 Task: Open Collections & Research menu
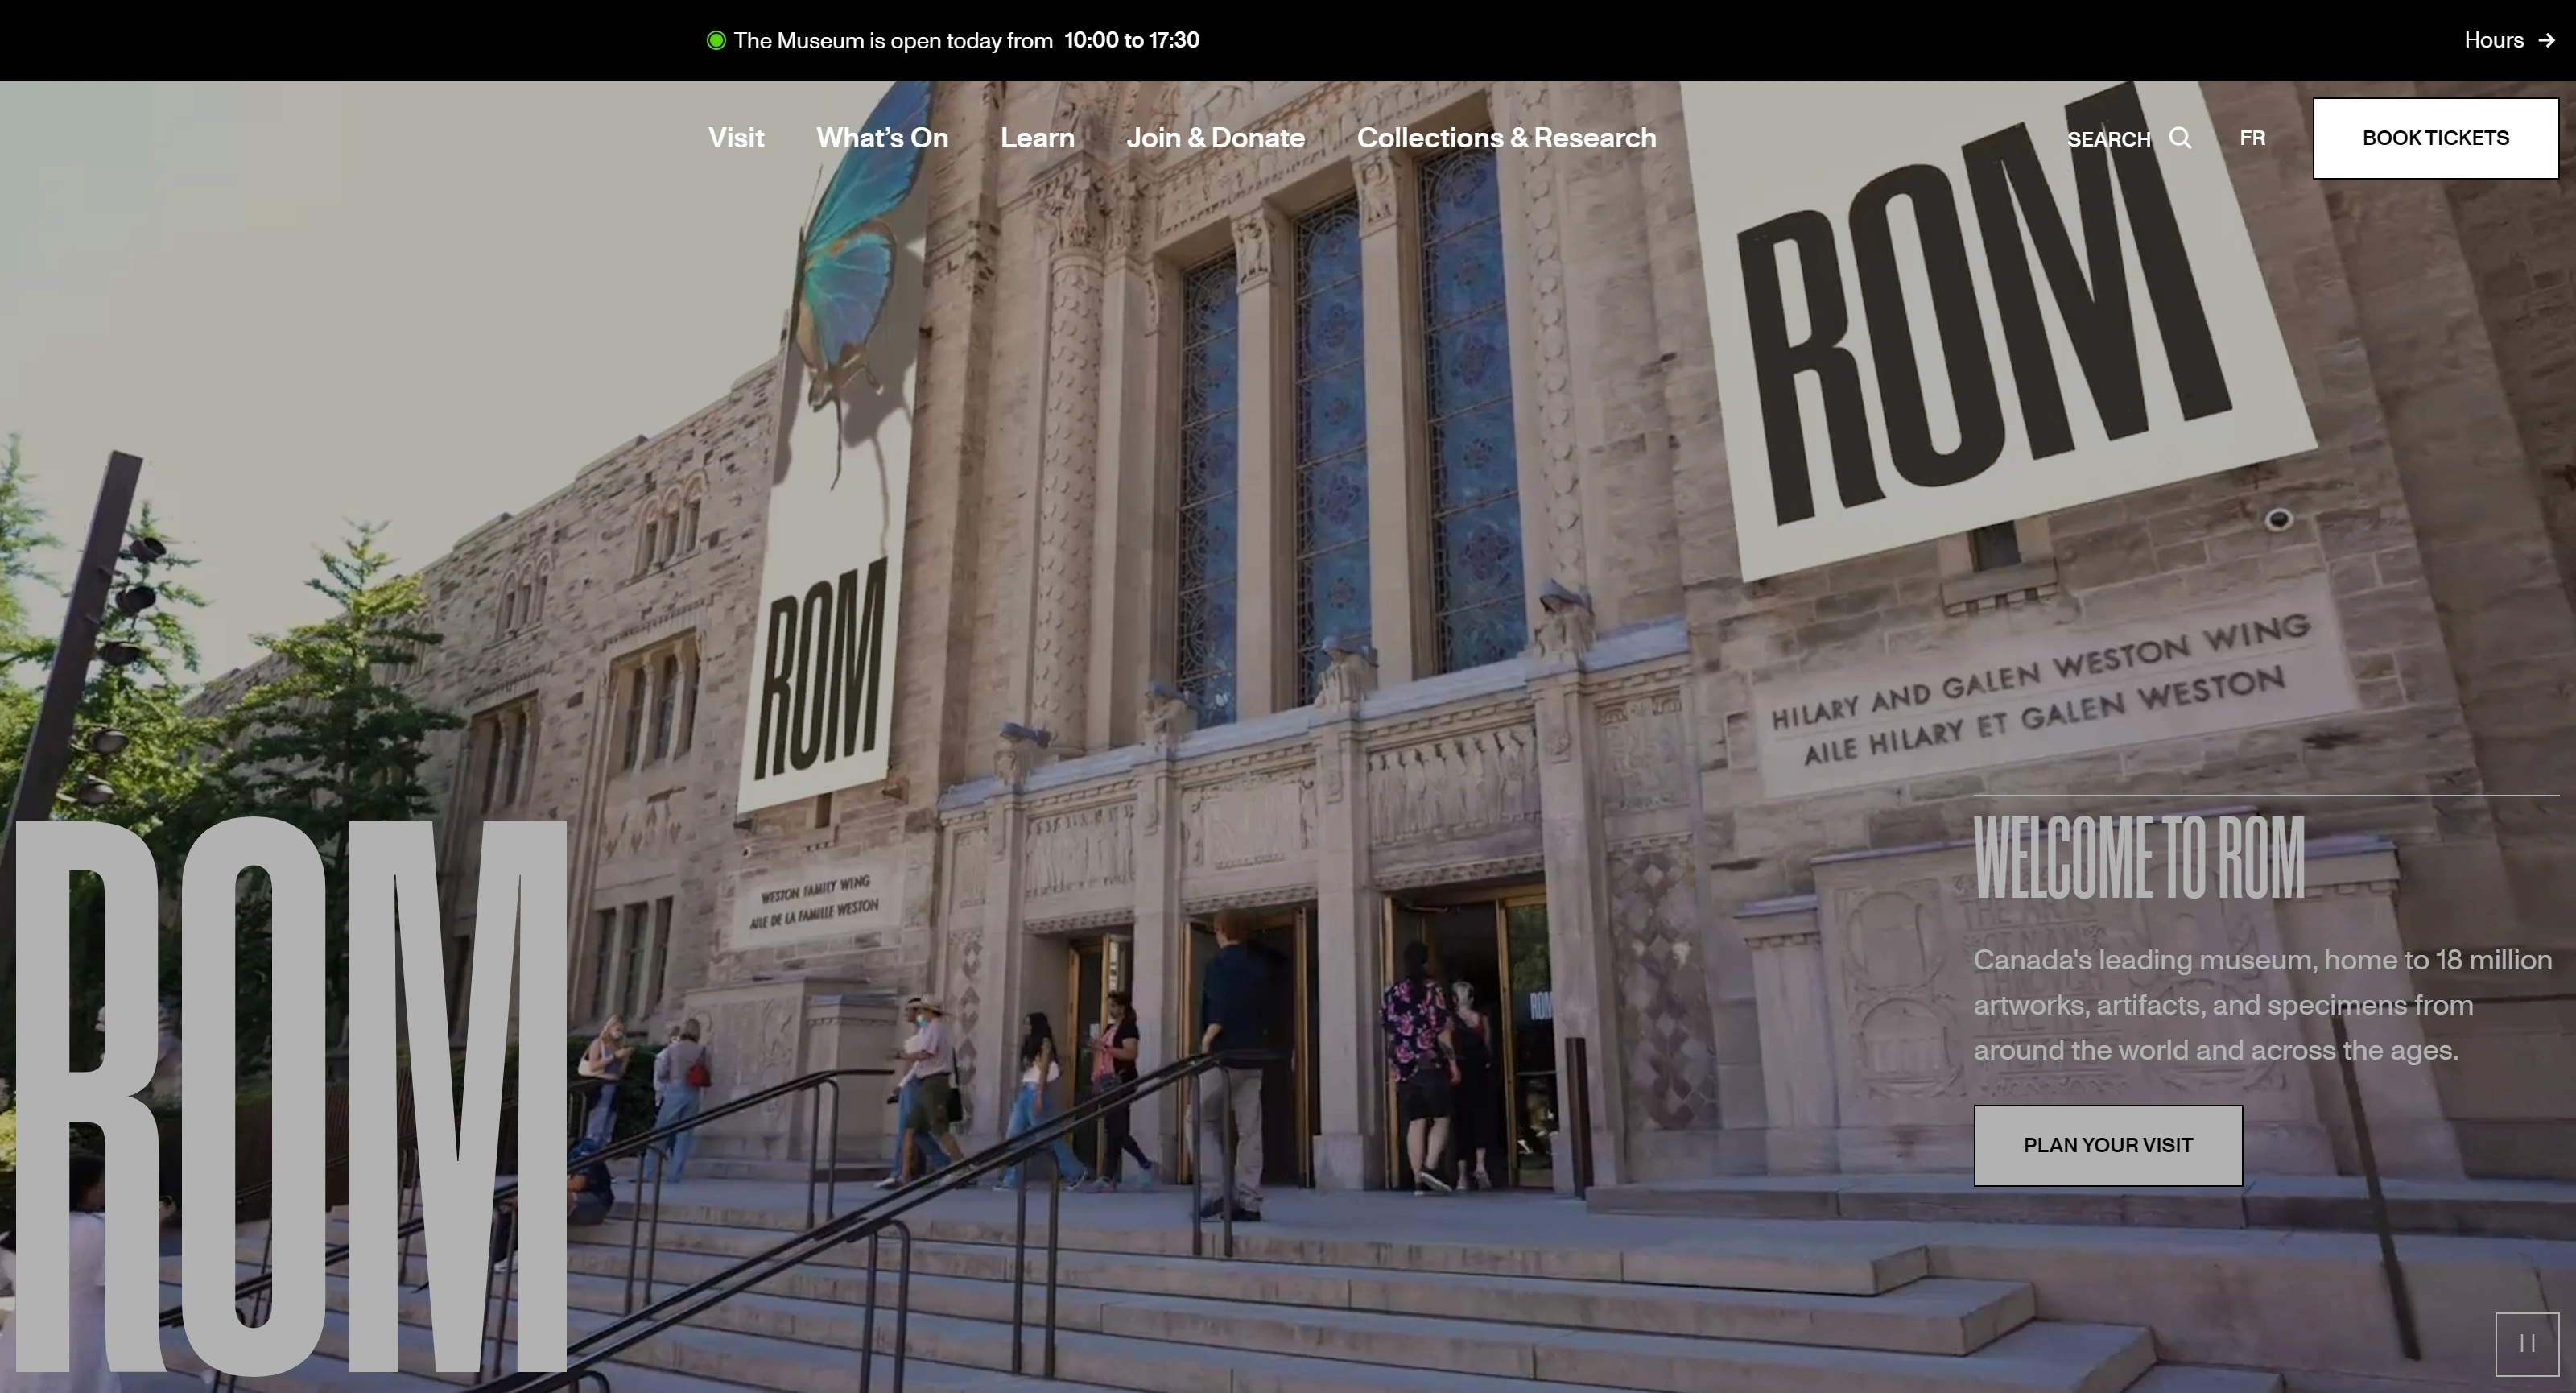(x=1506, y=138)
